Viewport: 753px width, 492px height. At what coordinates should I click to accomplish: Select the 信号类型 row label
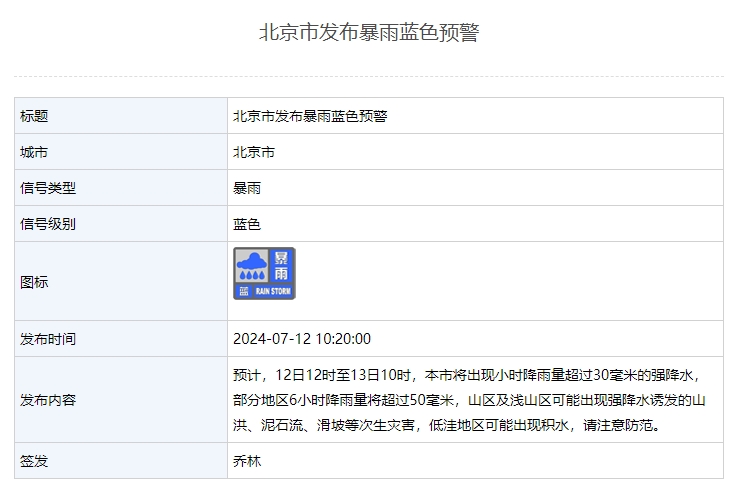48,188
